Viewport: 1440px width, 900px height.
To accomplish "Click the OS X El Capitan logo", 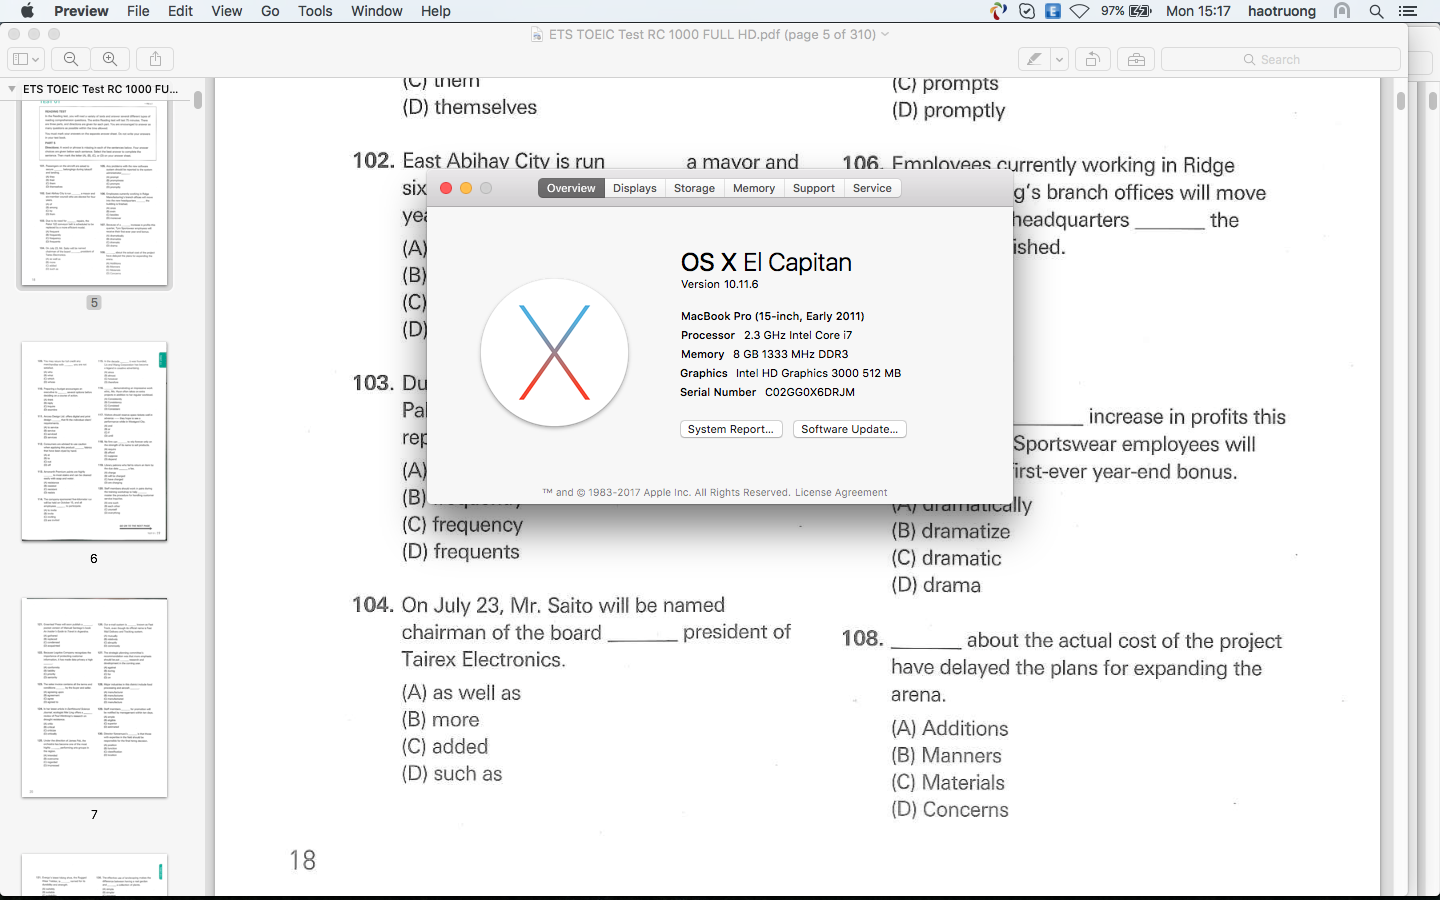I will tap(554, 353).
